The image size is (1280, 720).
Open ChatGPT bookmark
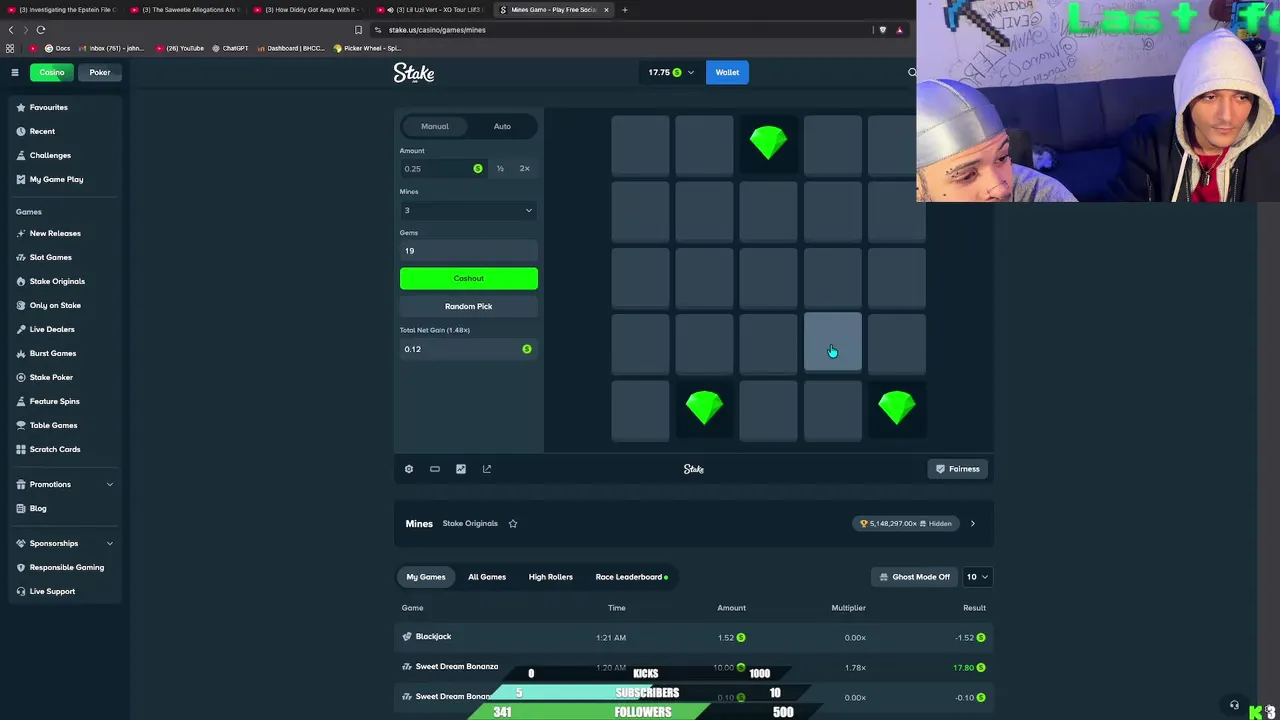click(230, 48)
